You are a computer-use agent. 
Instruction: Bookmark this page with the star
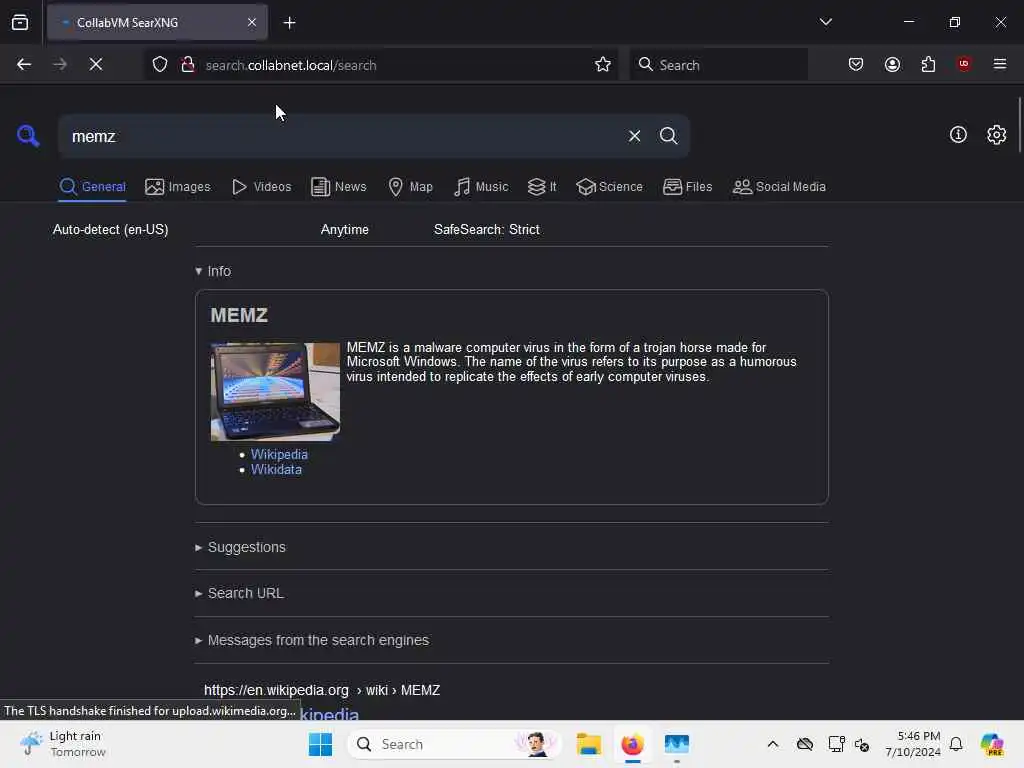[x=603, y=65]
